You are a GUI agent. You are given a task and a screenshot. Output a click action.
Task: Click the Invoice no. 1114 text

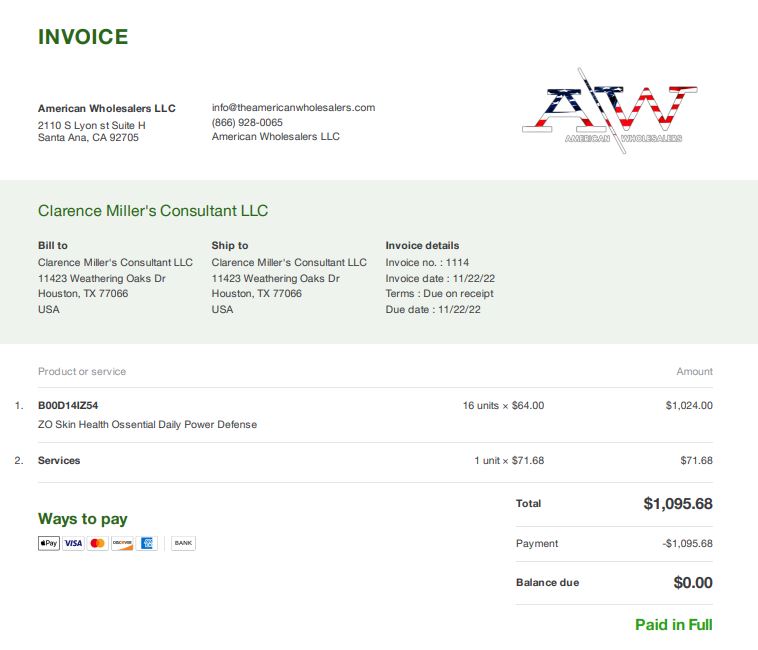[427, 262]
